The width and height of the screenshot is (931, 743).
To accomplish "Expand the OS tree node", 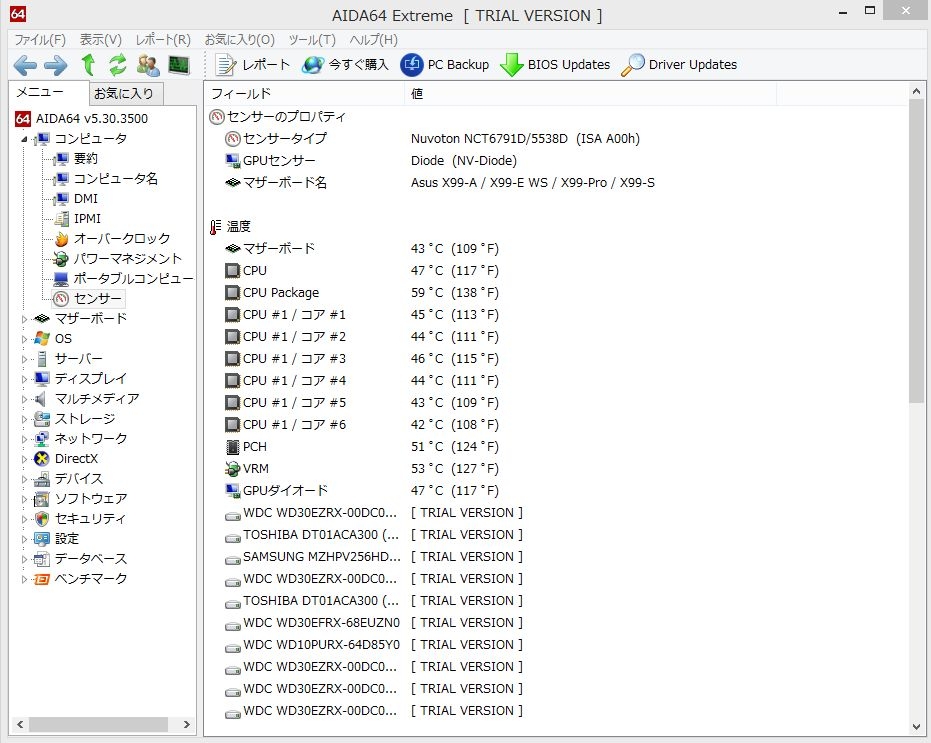I will (24, 339).
